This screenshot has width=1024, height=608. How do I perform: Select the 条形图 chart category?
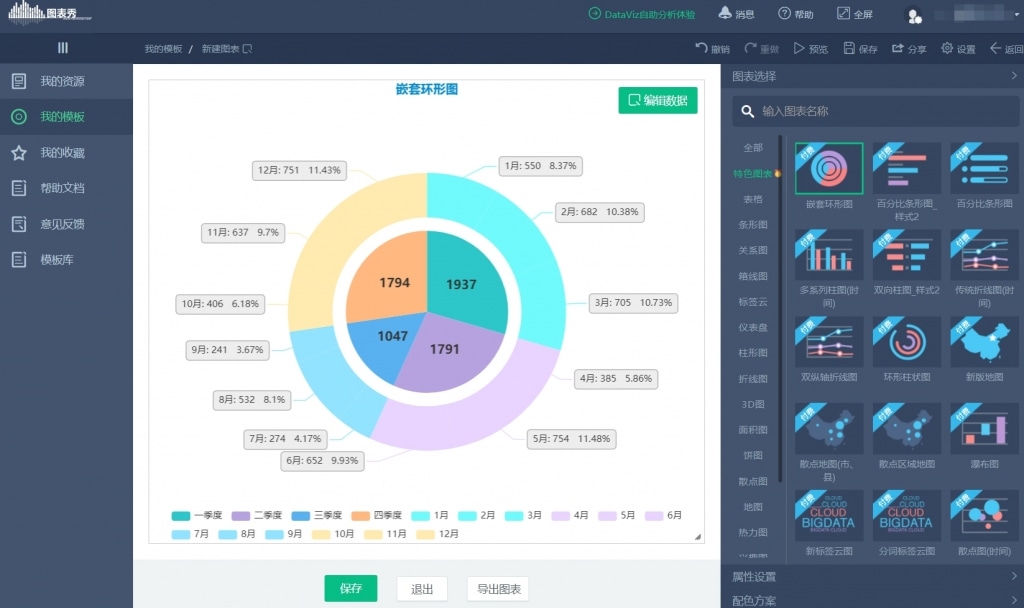pos(752,225)
